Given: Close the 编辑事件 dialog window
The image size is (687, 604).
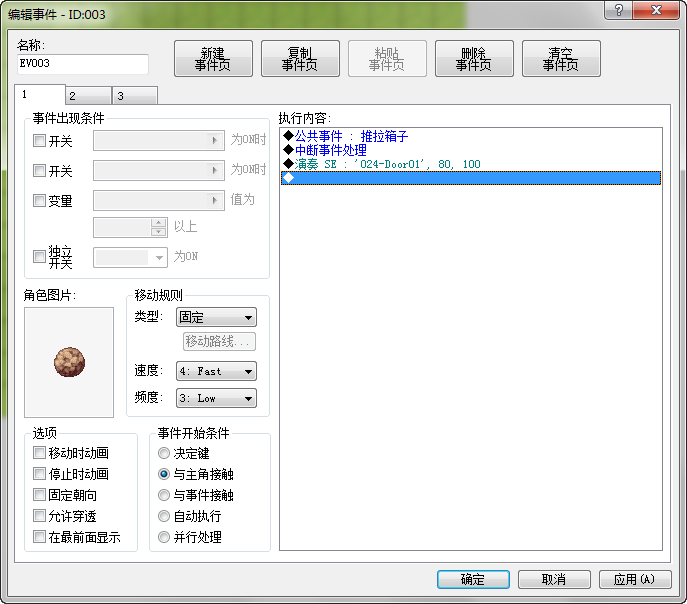Looking at the screenshot, I should click(656, 11).
